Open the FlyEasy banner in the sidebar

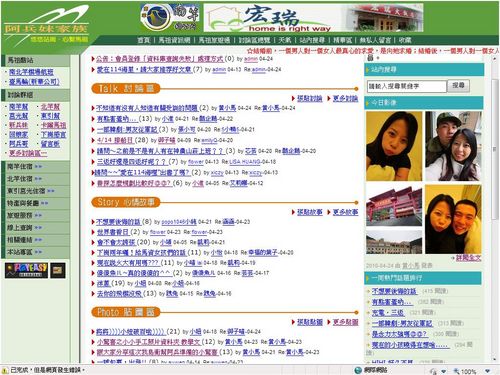click(x=26, y=270)
